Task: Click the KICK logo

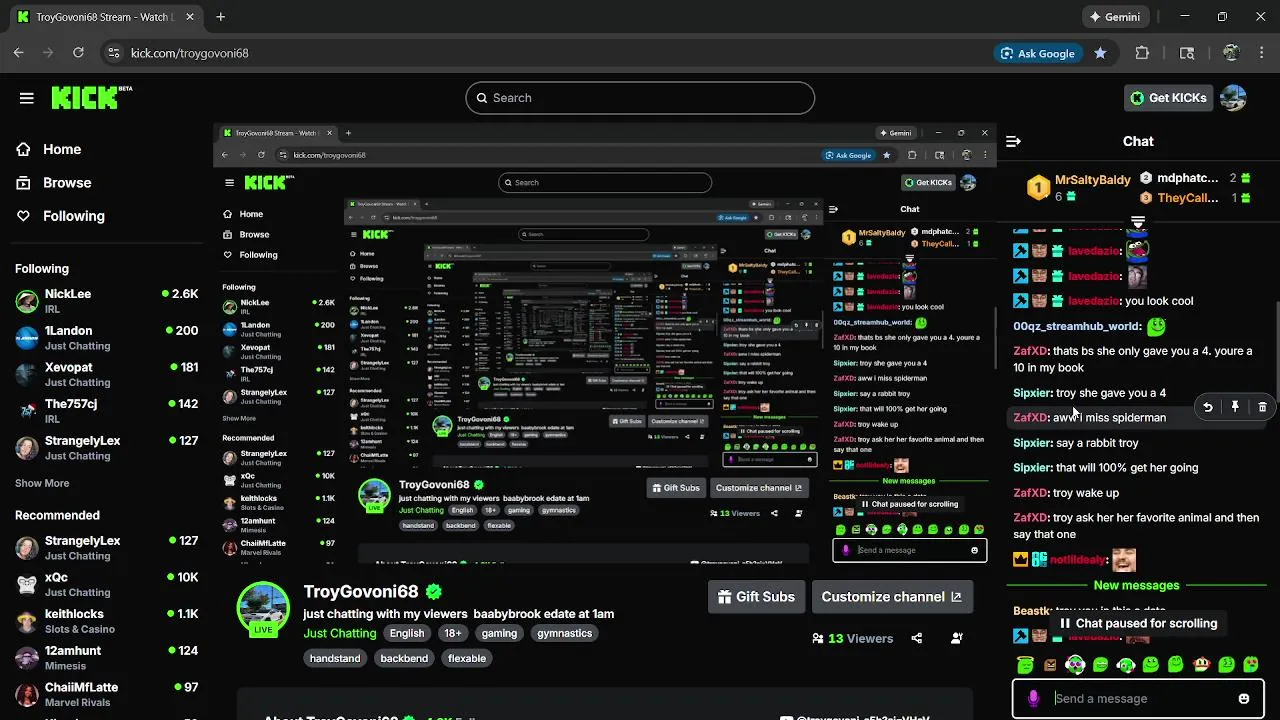Action: pyautogui.click(x=91, y=97)
